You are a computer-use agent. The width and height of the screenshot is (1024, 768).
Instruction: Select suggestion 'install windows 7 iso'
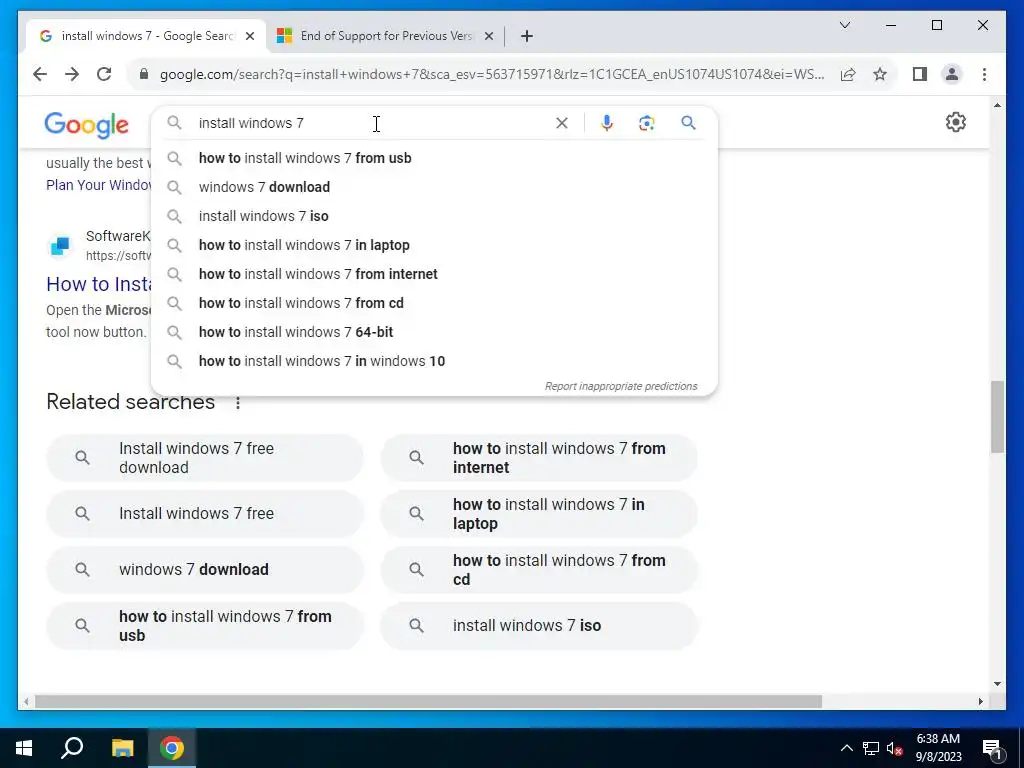pos(434,216)
